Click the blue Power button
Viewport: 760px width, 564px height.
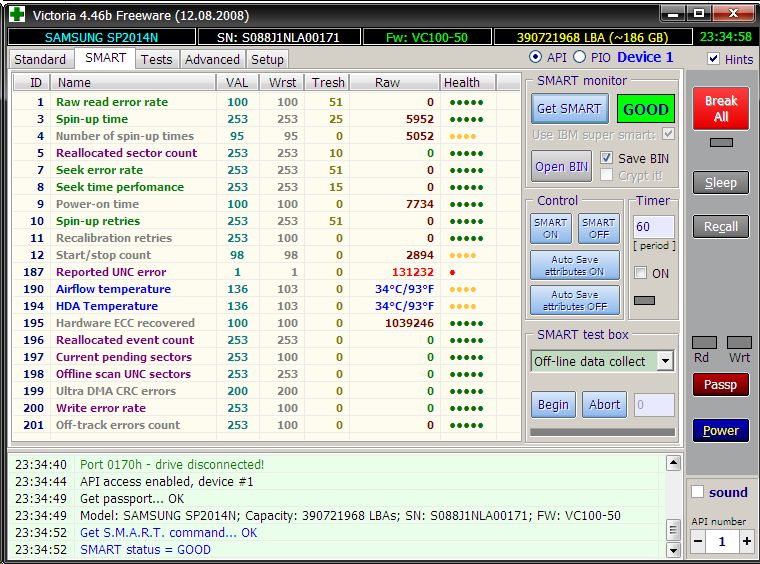(721, 430)
